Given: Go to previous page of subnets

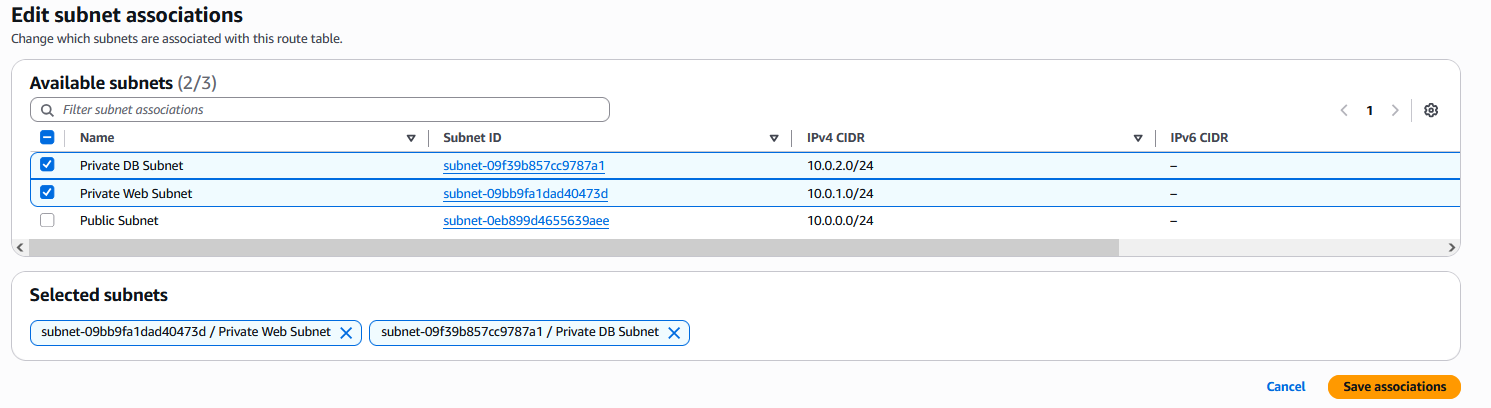Looking at the screenshot, I should click(x=1344, y=110).
